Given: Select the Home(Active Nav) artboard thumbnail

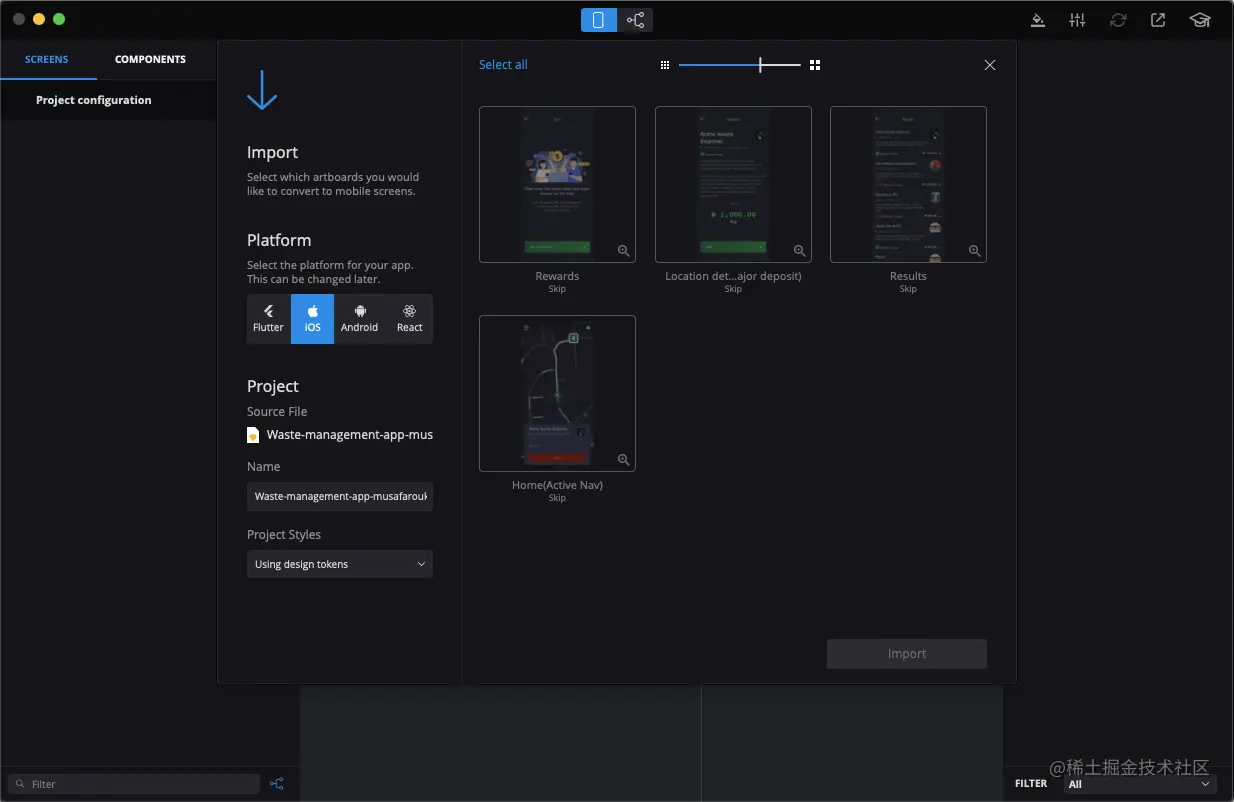Looking at the screenshot, I should click(x=557, y=393).
